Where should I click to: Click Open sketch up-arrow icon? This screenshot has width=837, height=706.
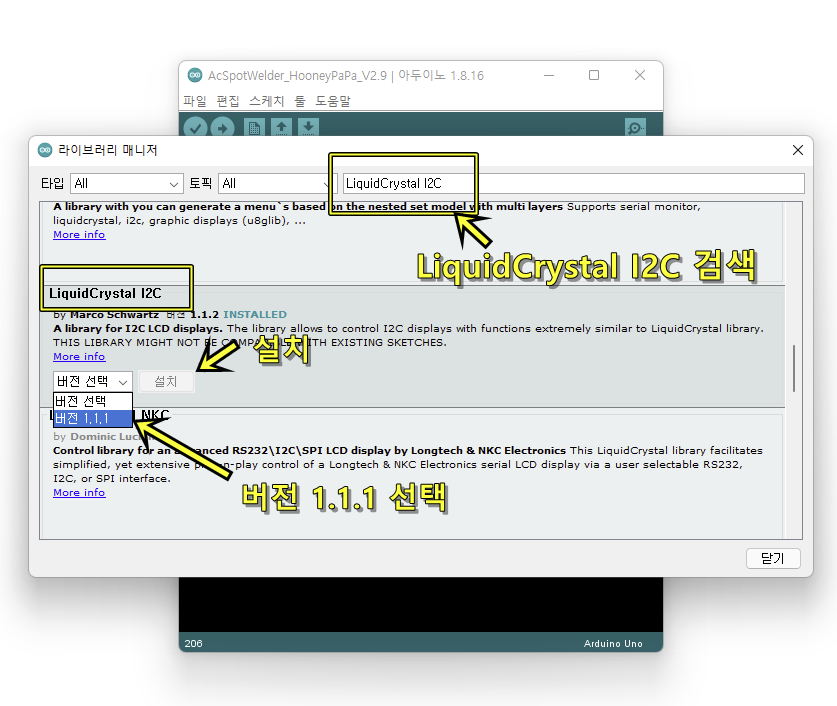[x=281, y=127]
